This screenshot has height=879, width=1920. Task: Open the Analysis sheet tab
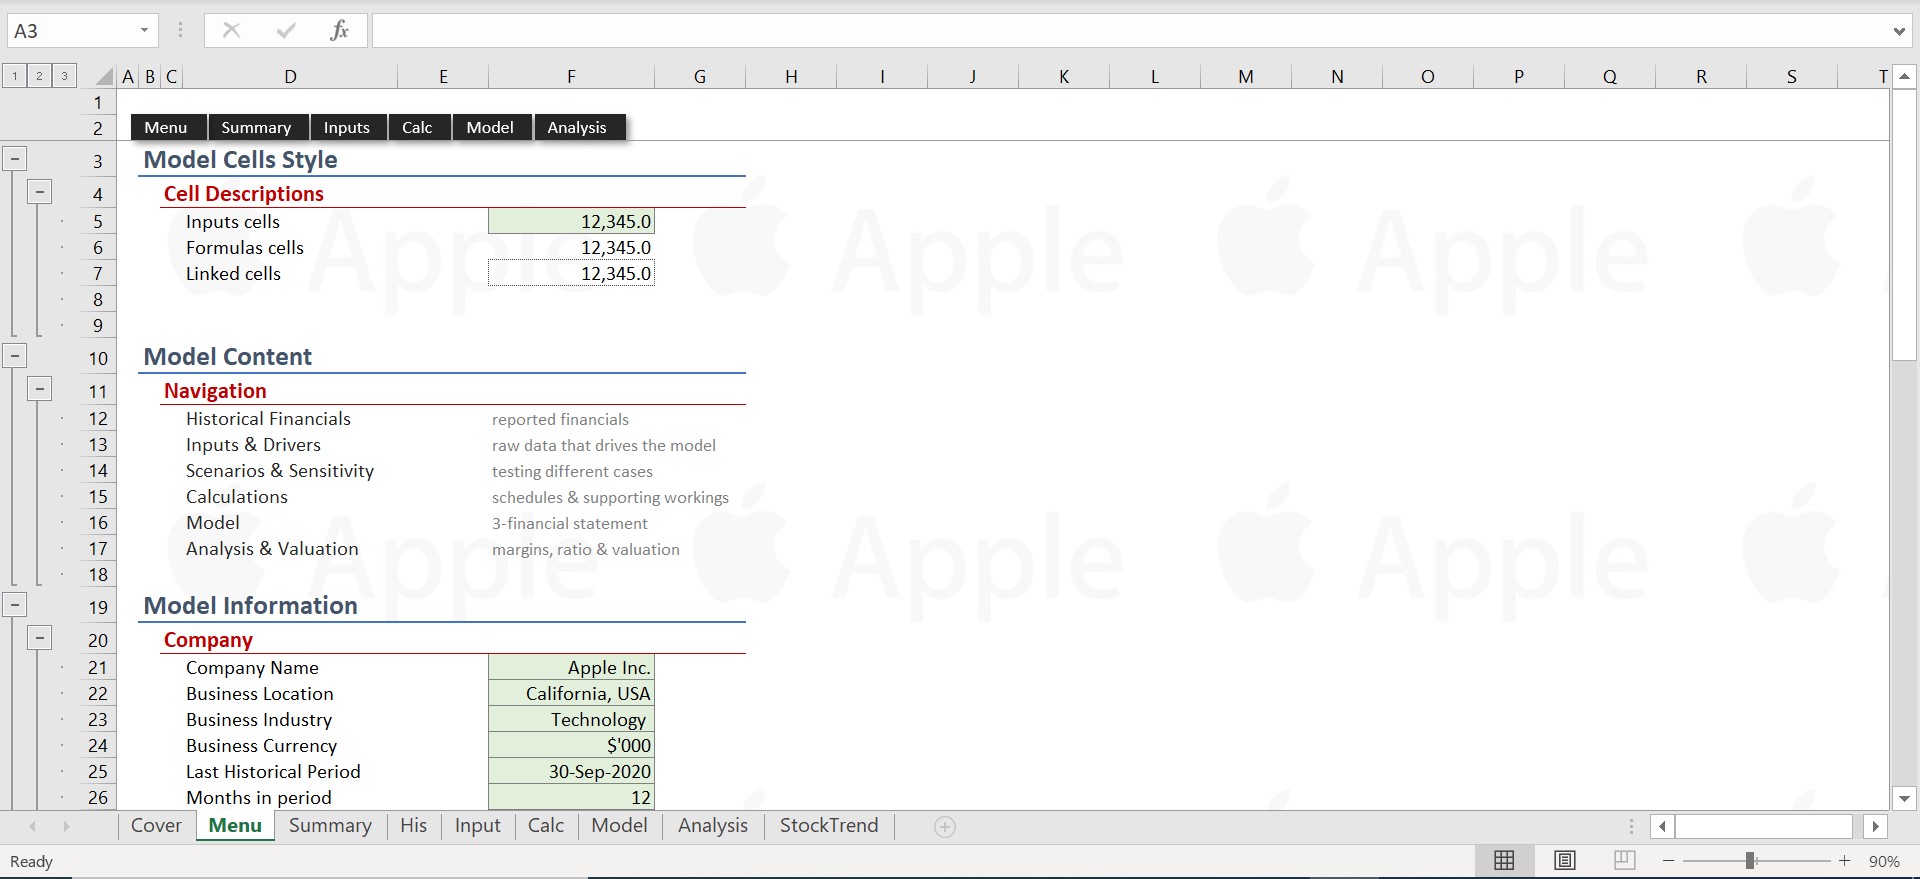(x=712, y=826)
